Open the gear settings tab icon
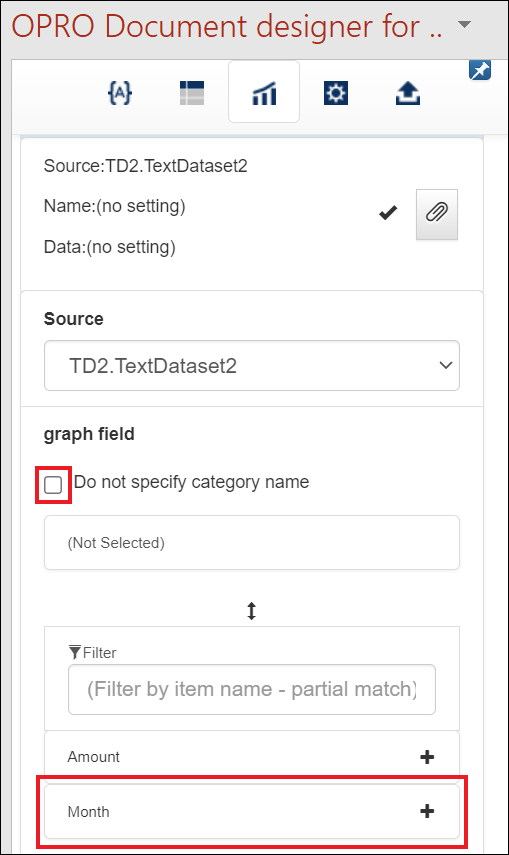Viewport: 509px width, 855px height. click(x=336, y=93)
